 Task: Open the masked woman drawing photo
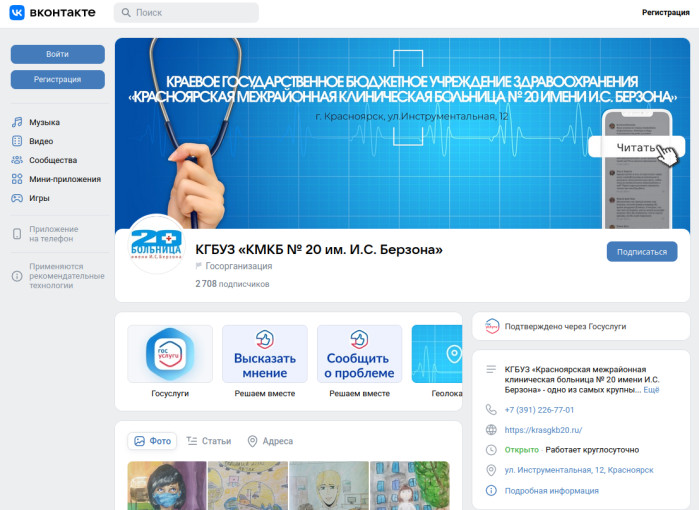coord(167,485)
